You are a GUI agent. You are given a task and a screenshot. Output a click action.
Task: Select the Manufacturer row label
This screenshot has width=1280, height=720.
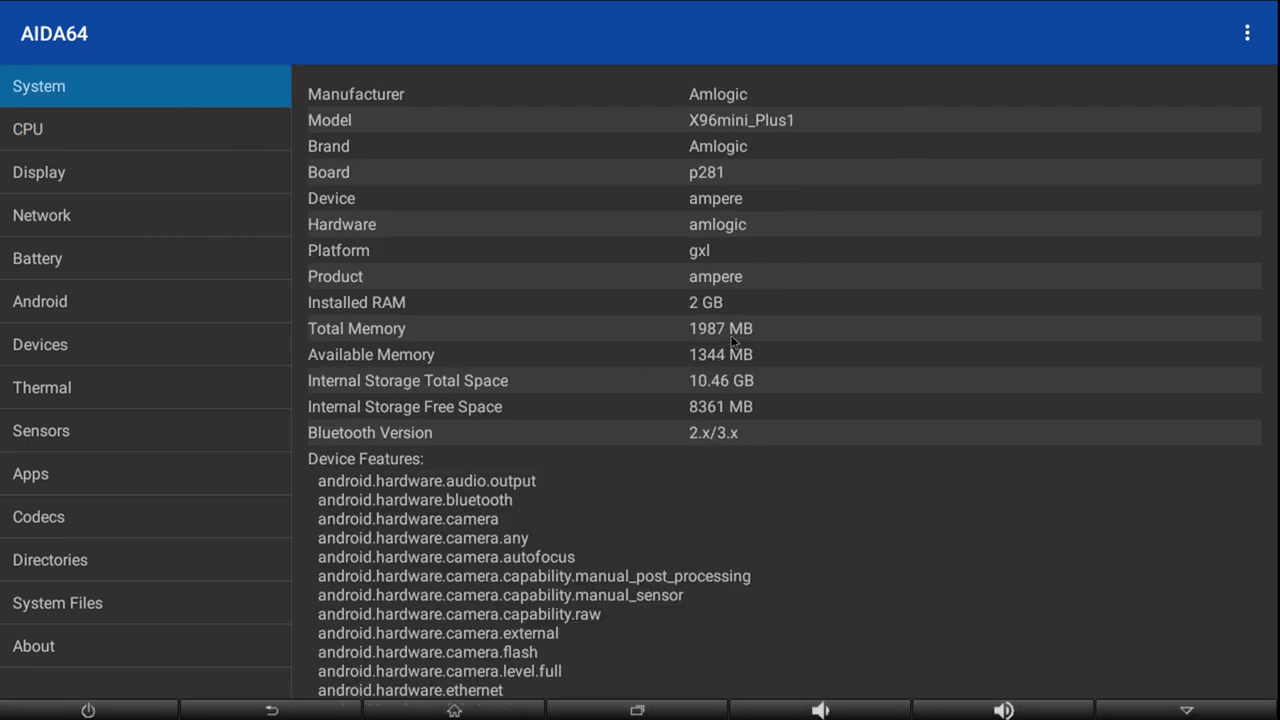(356, 94)
